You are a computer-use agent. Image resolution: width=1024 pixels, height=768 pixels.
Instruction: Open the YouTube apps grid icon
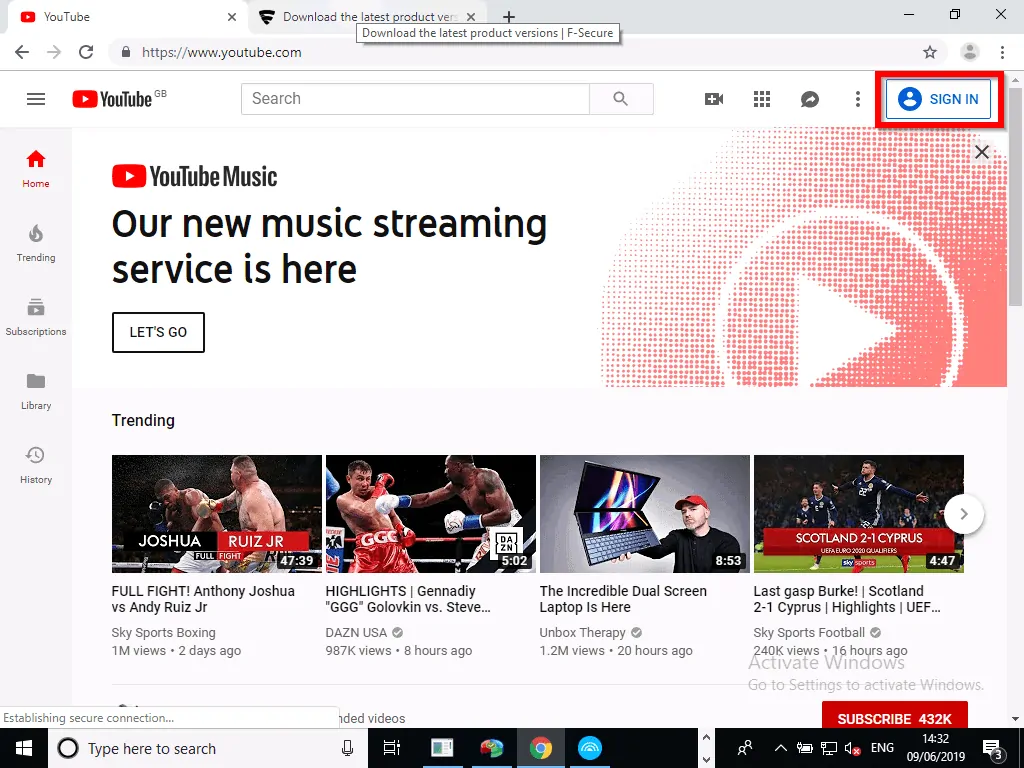[x=761, y=99]
